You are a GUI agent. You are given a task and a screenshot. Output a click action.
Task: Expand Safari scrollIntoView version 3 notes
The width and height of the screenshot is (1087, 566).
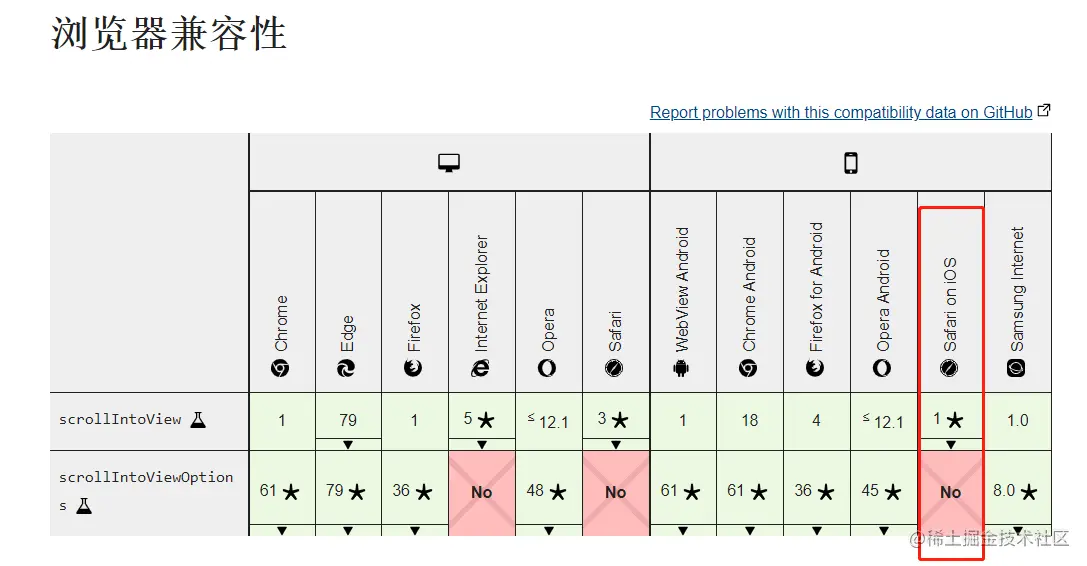(x=615, y=443)
